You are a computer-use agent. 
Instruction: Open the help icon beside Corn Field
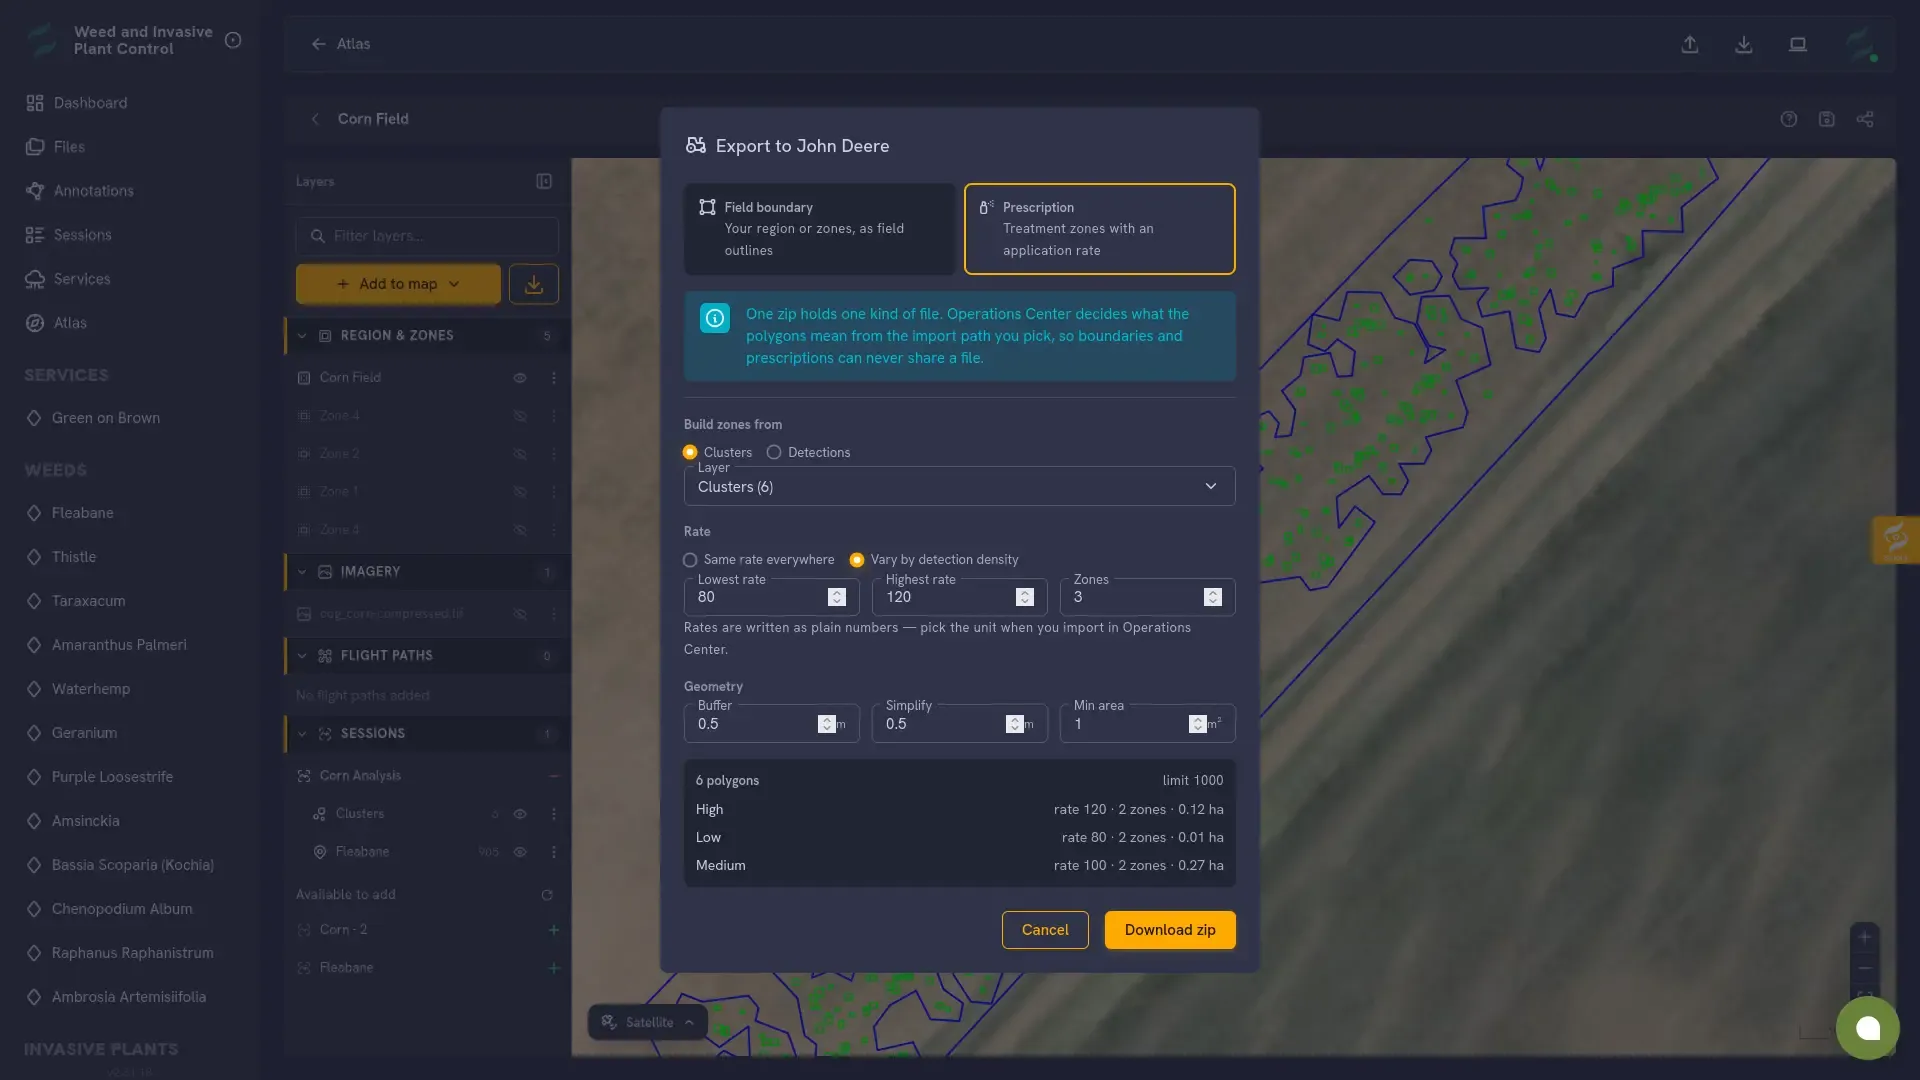(x=1789, y=119)
